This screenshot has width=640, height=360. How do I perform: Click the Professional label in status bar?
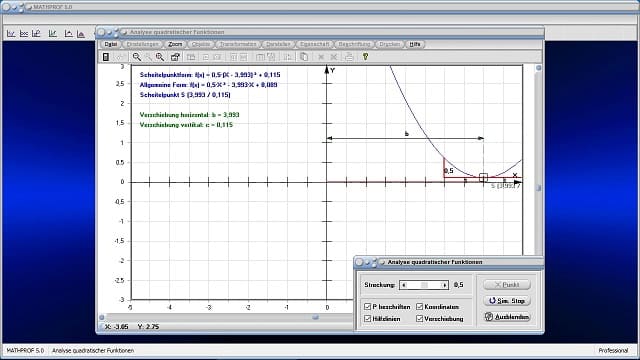(x=613, y=350)
